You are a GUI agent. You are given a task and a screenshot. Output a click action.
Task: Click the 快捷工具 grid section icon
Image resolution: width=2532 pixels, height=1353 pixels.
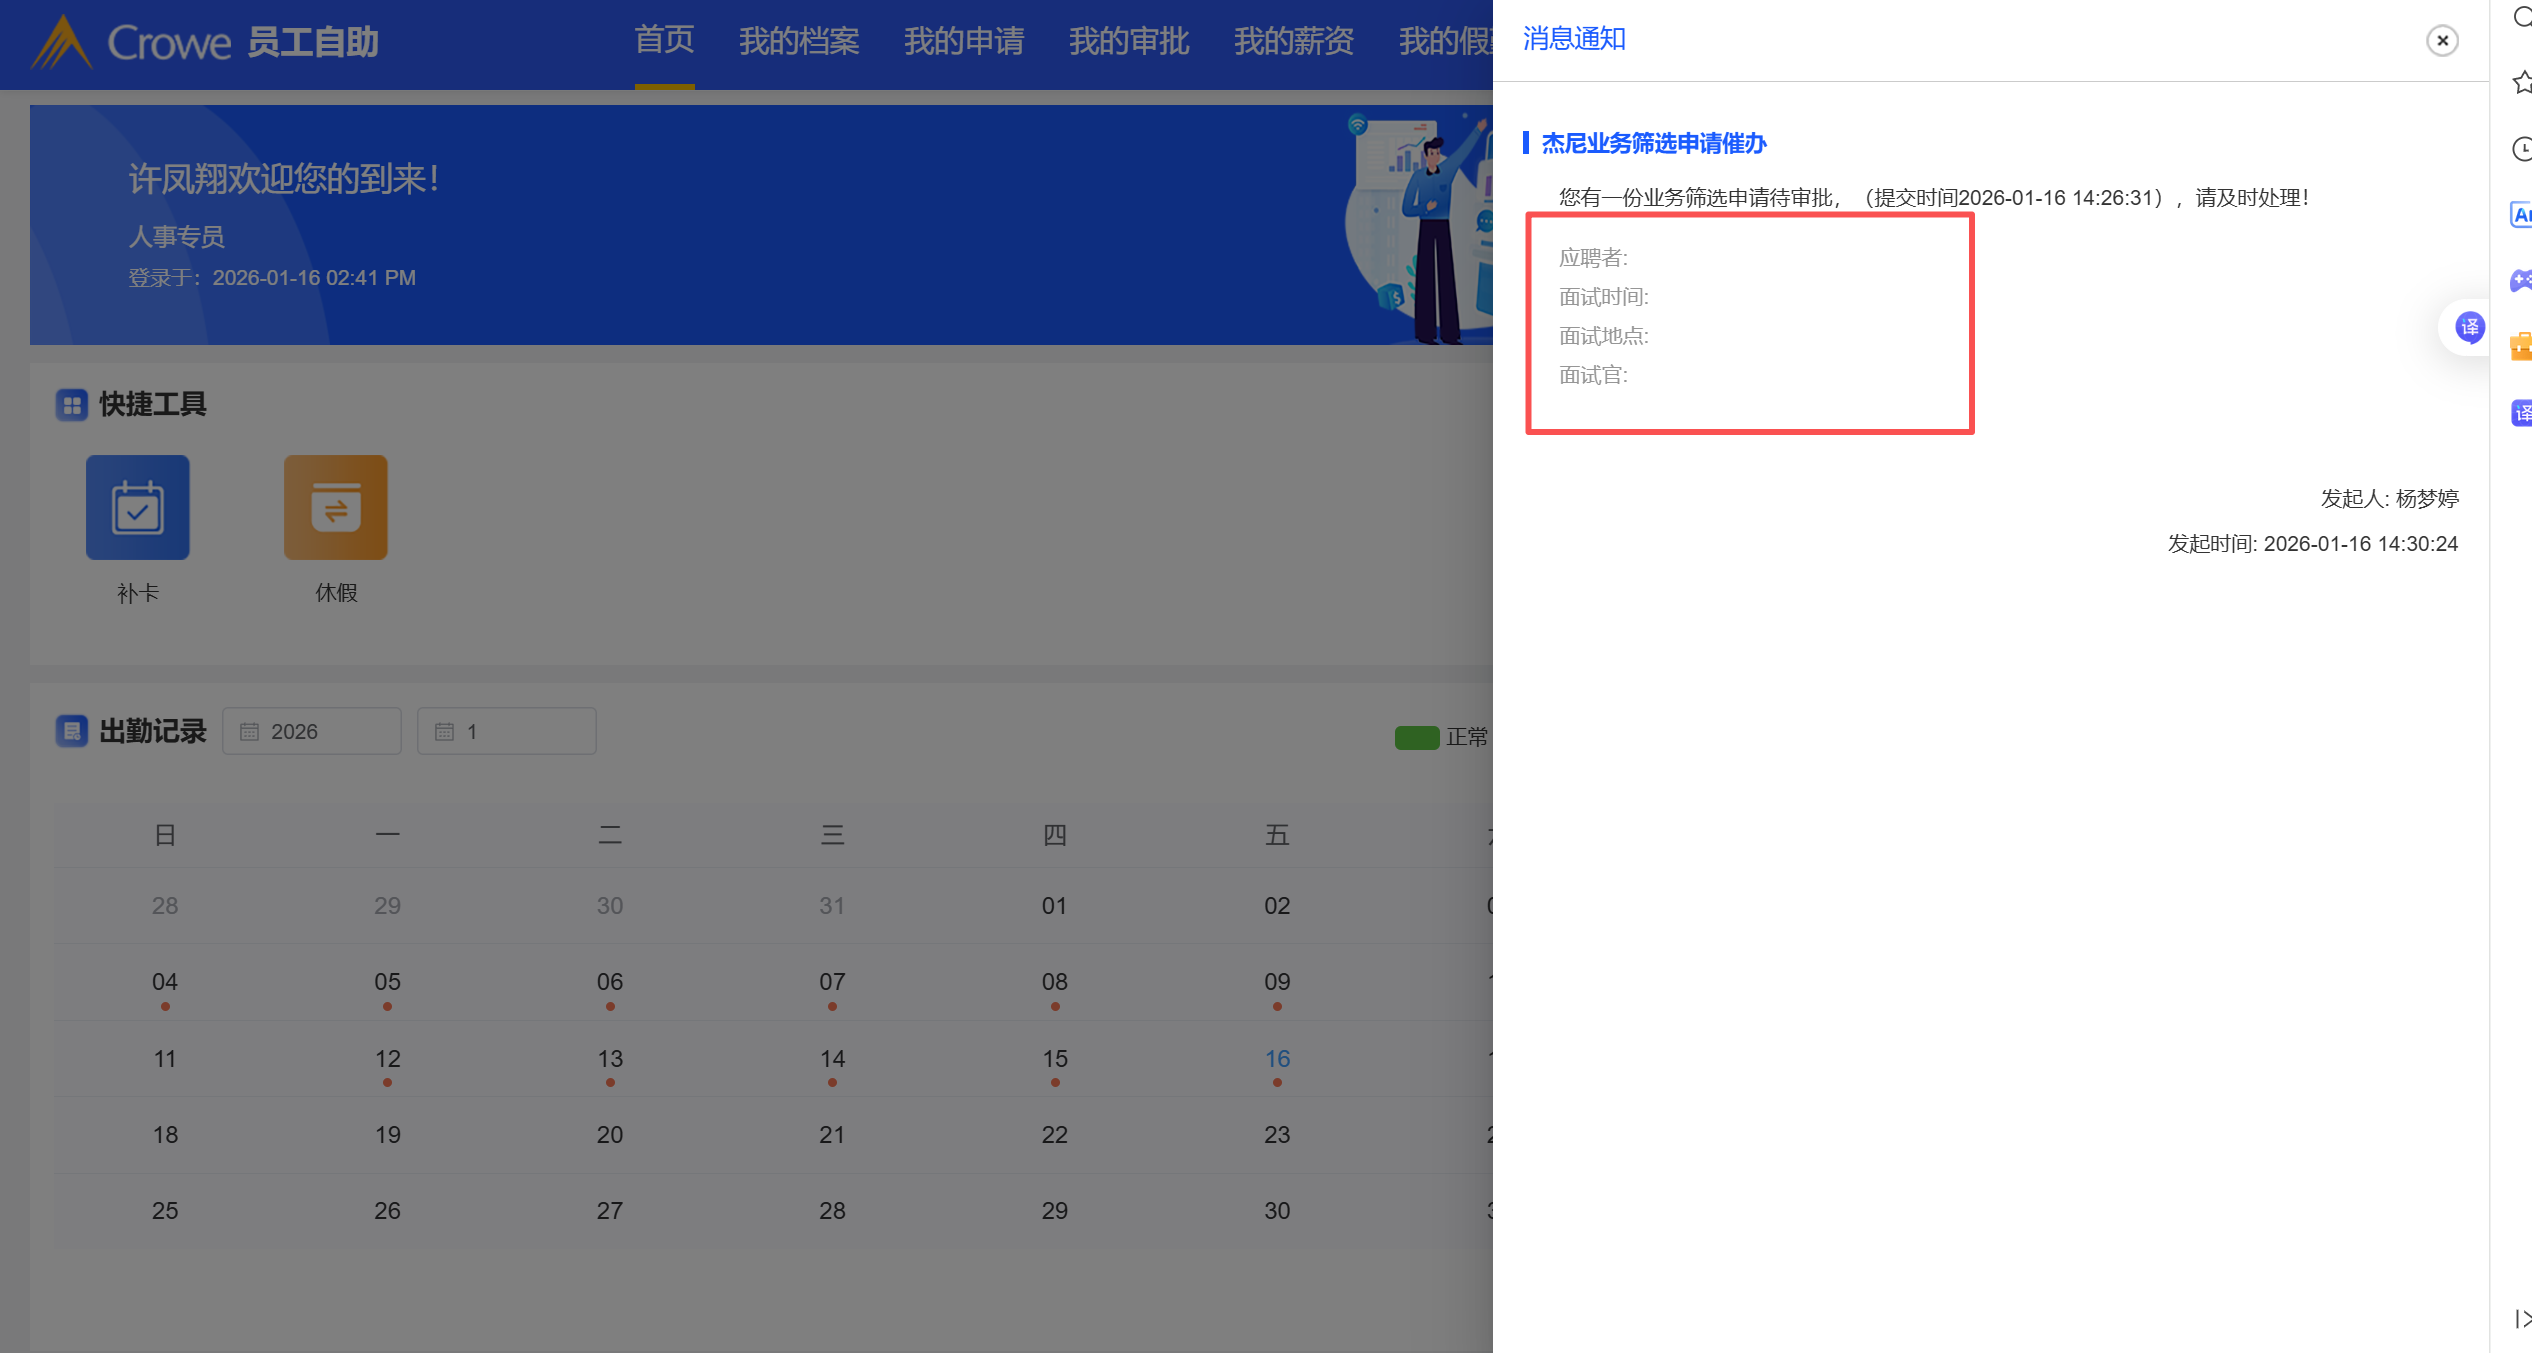coord(72,405)
